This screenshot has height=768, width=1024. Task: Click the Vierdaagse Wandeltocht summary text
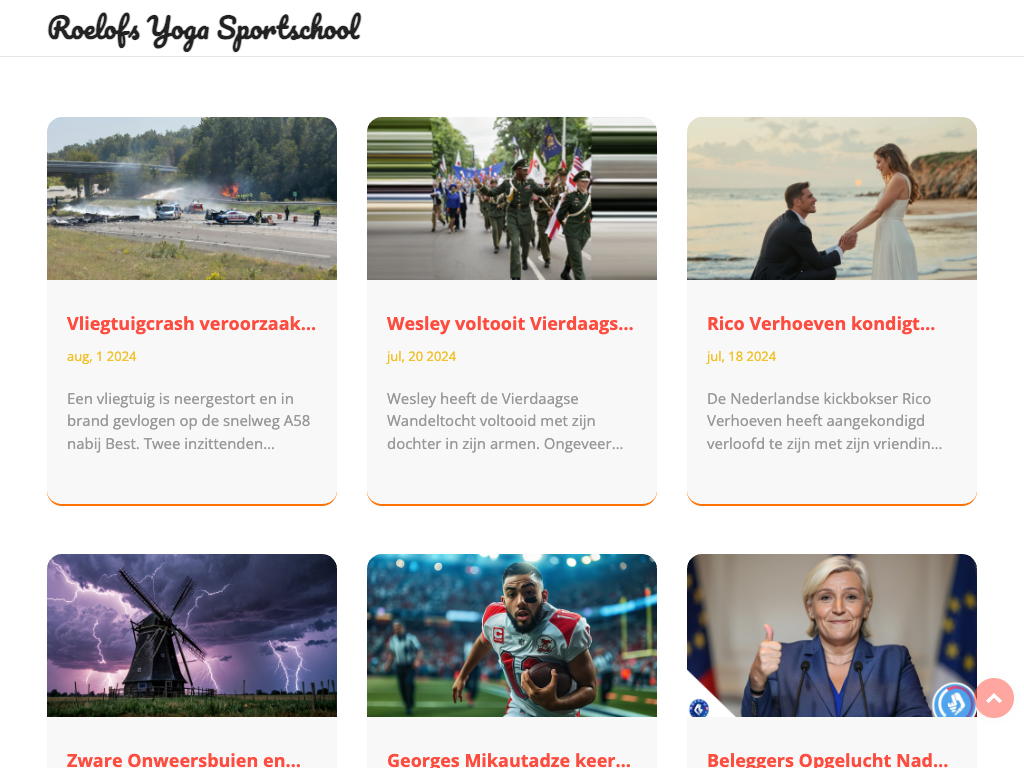pyautogui.click(x=505, y=421)
